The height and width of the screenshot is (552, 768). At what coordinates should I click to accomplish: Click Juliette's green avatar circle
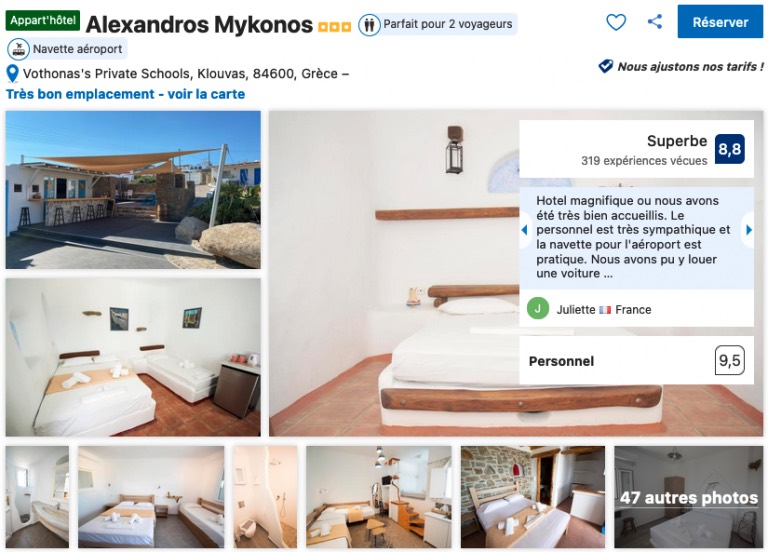(537, 309)
